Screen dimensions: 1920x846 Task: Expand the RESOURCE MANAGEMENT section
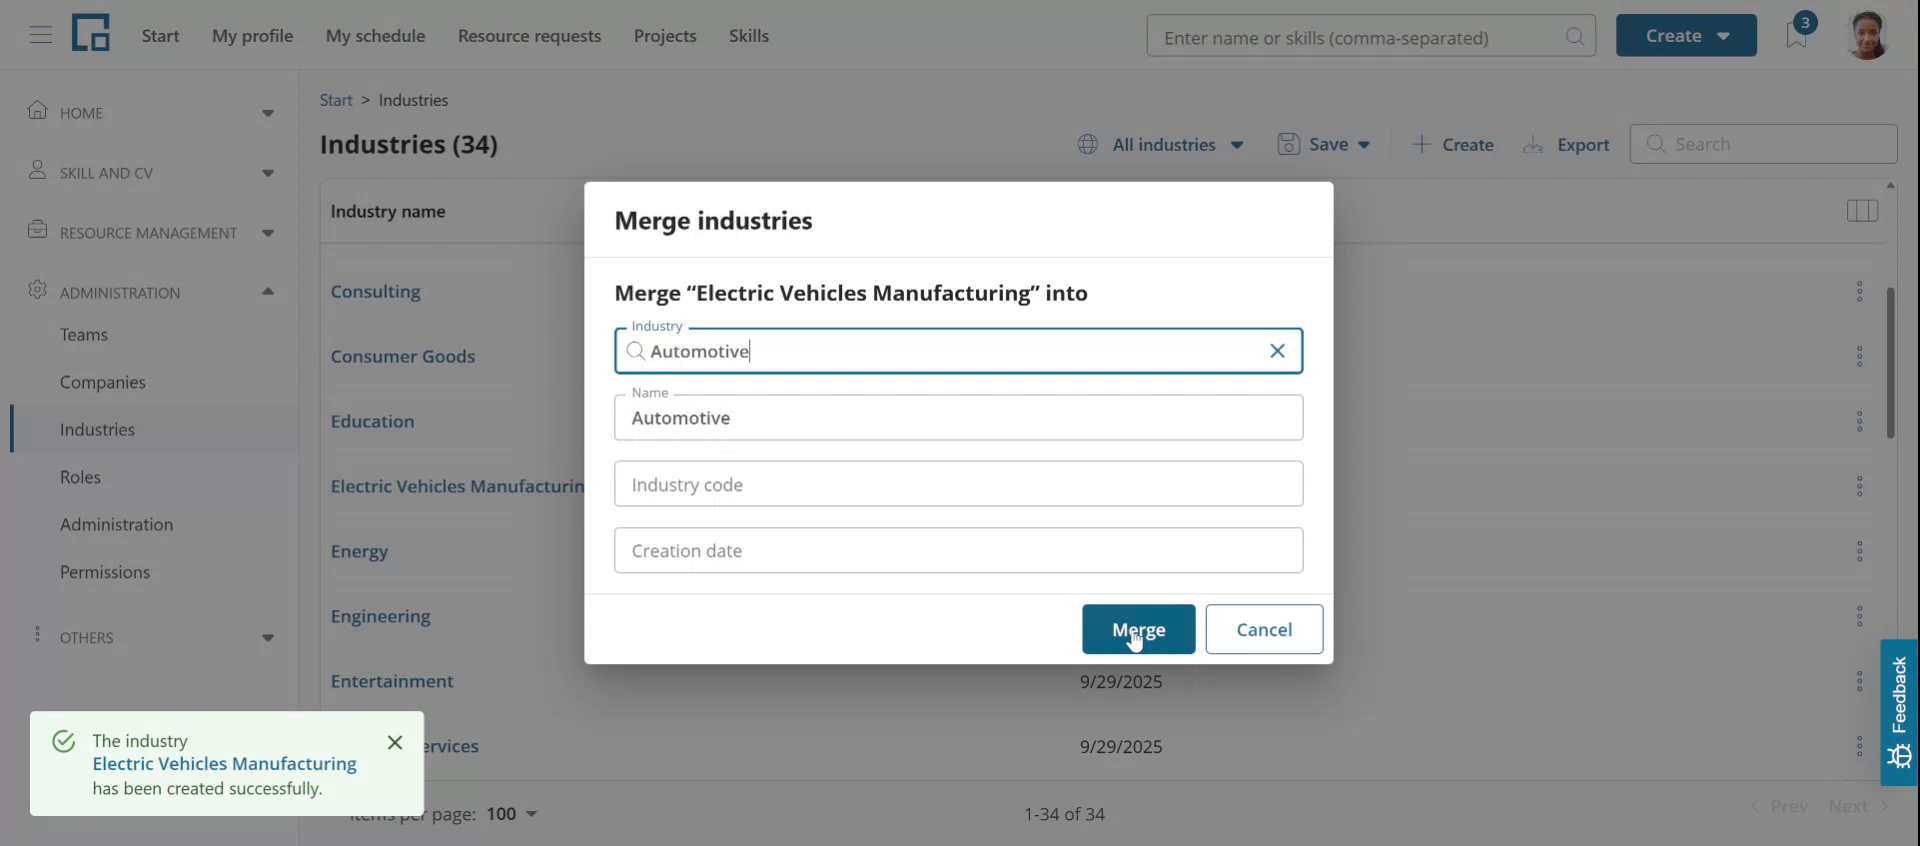click(x=267, y=233)
